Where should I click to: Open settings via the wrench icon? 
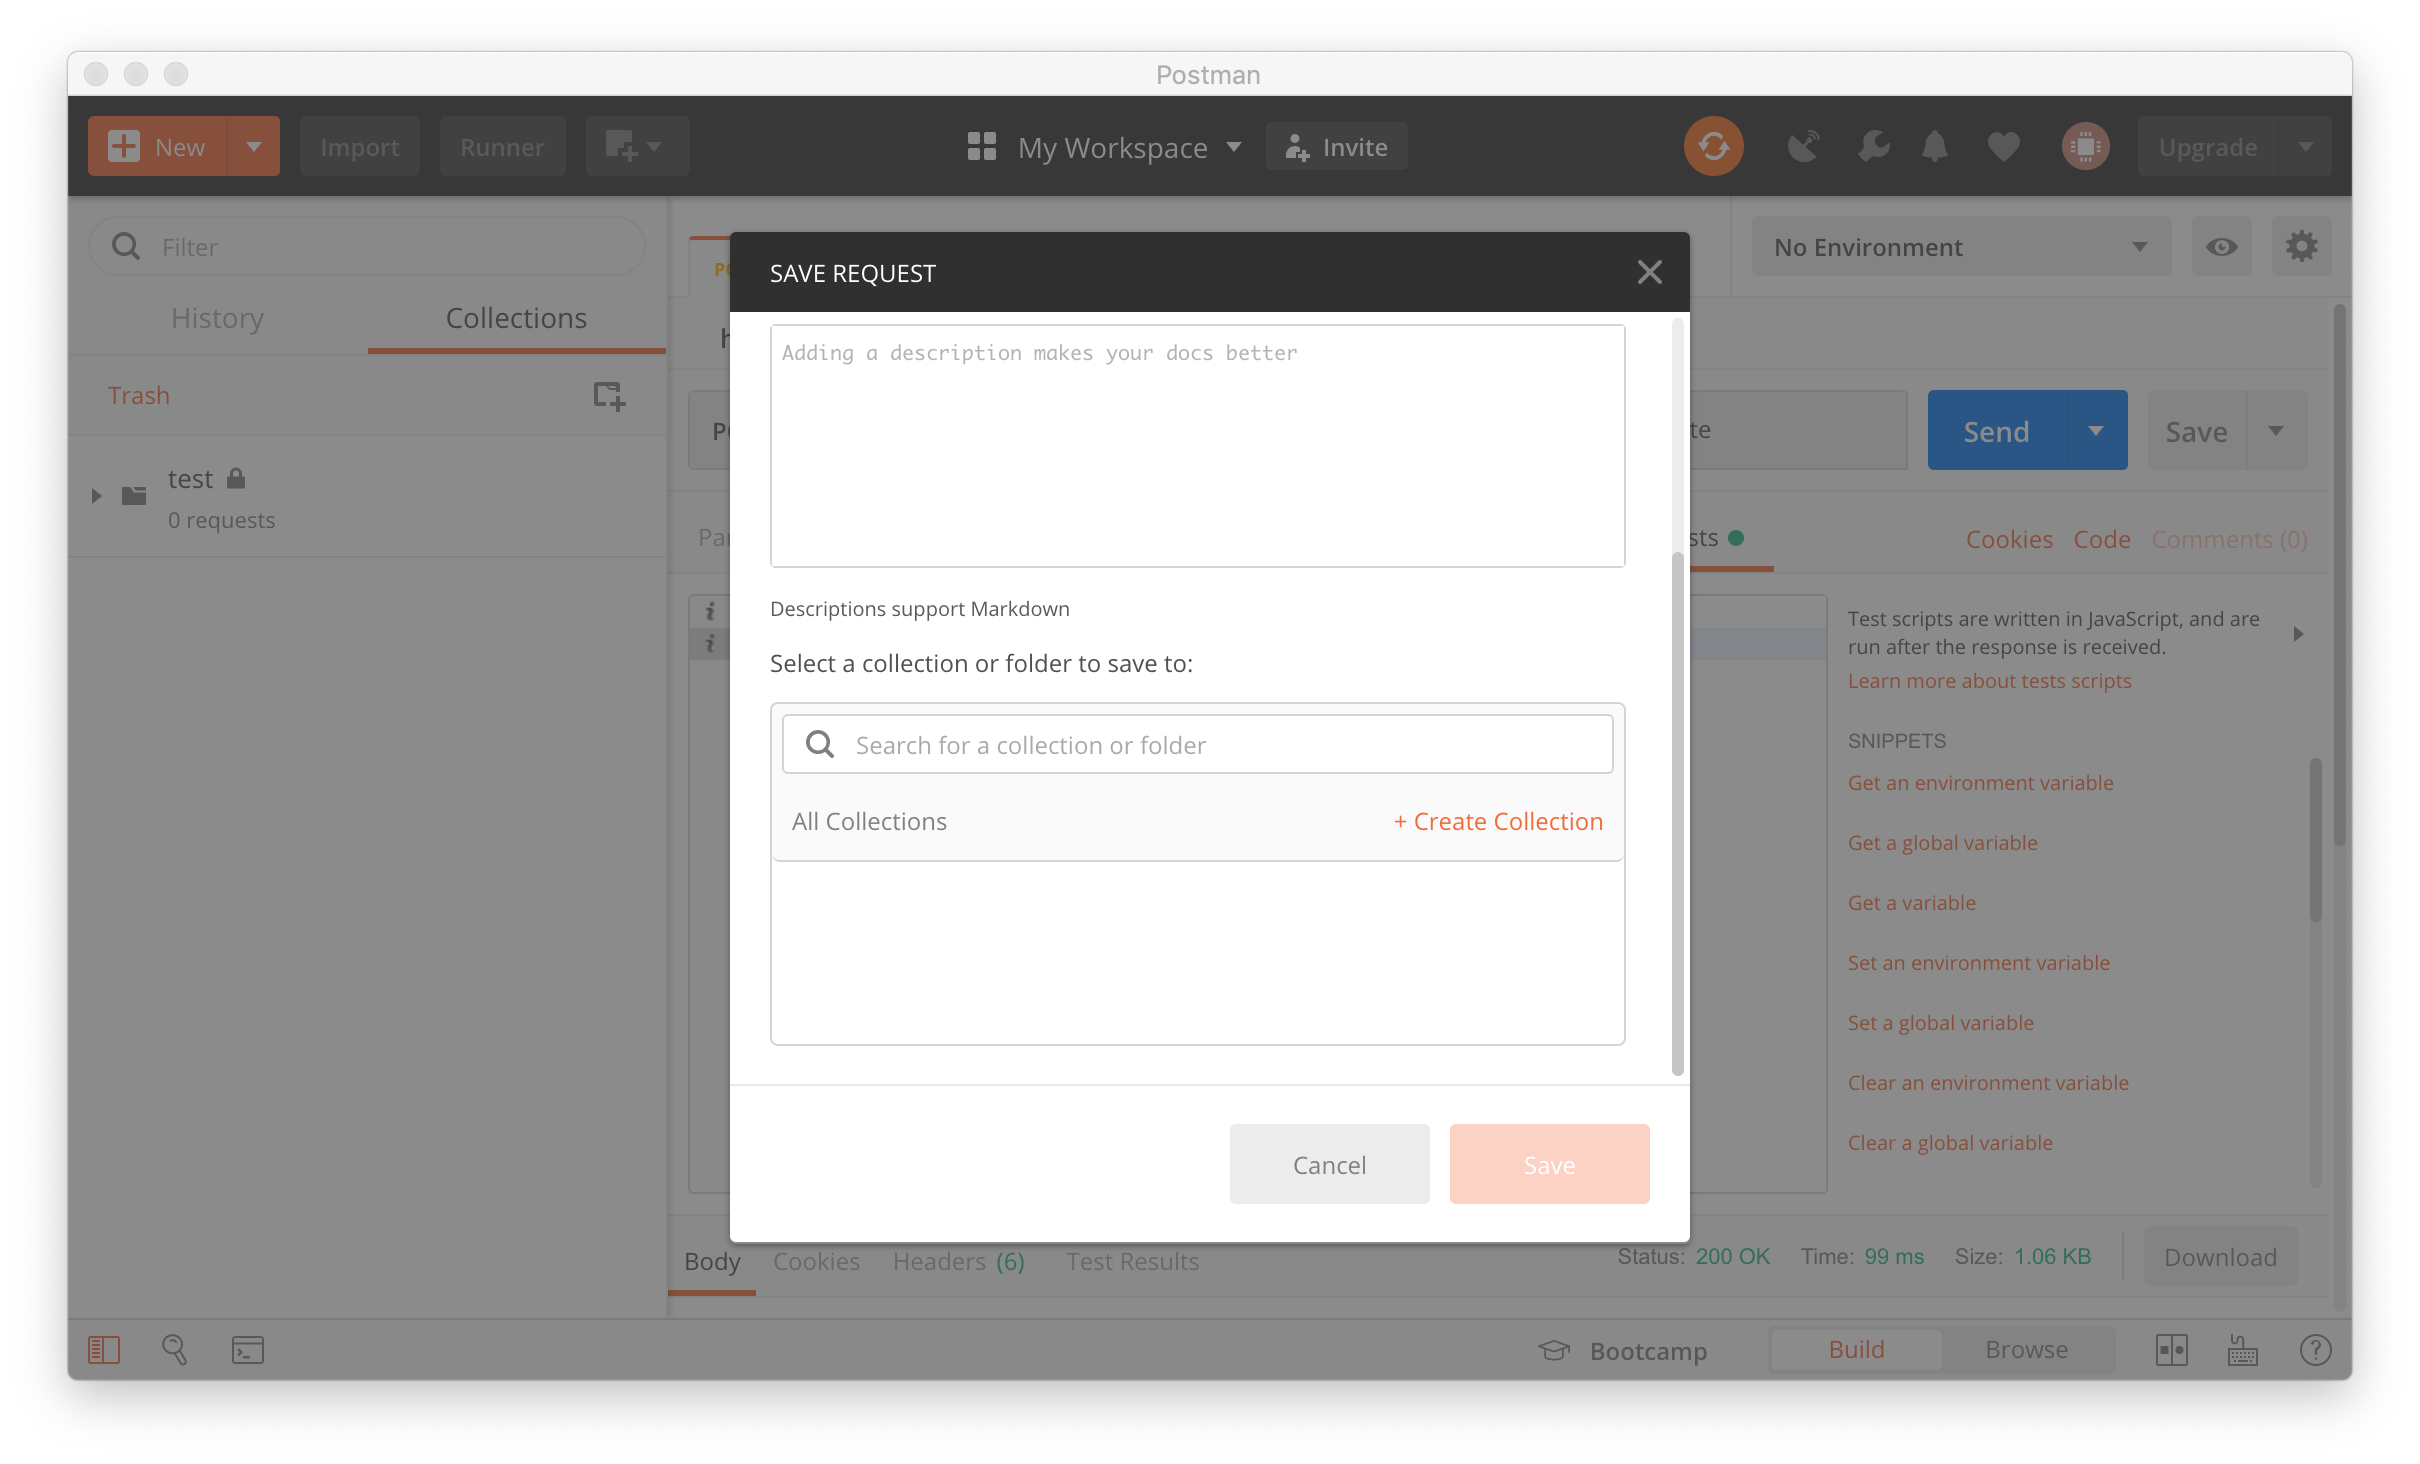(1872, 146)
